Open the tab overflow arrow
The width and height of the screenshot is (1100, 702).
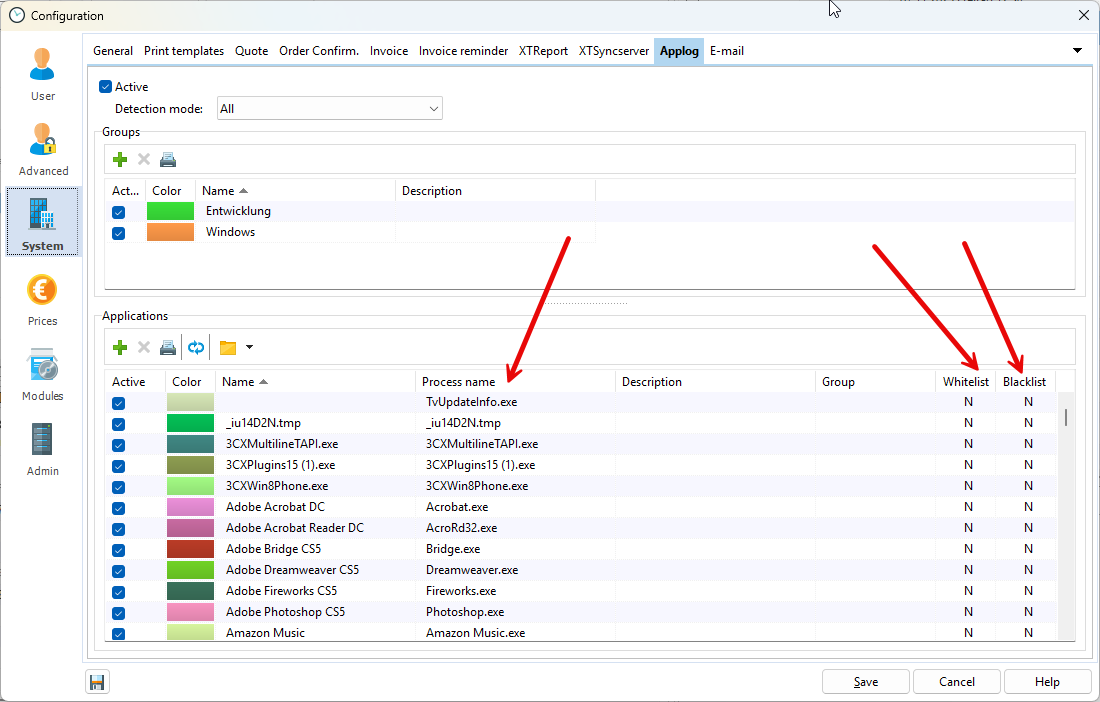point(1077,51)
